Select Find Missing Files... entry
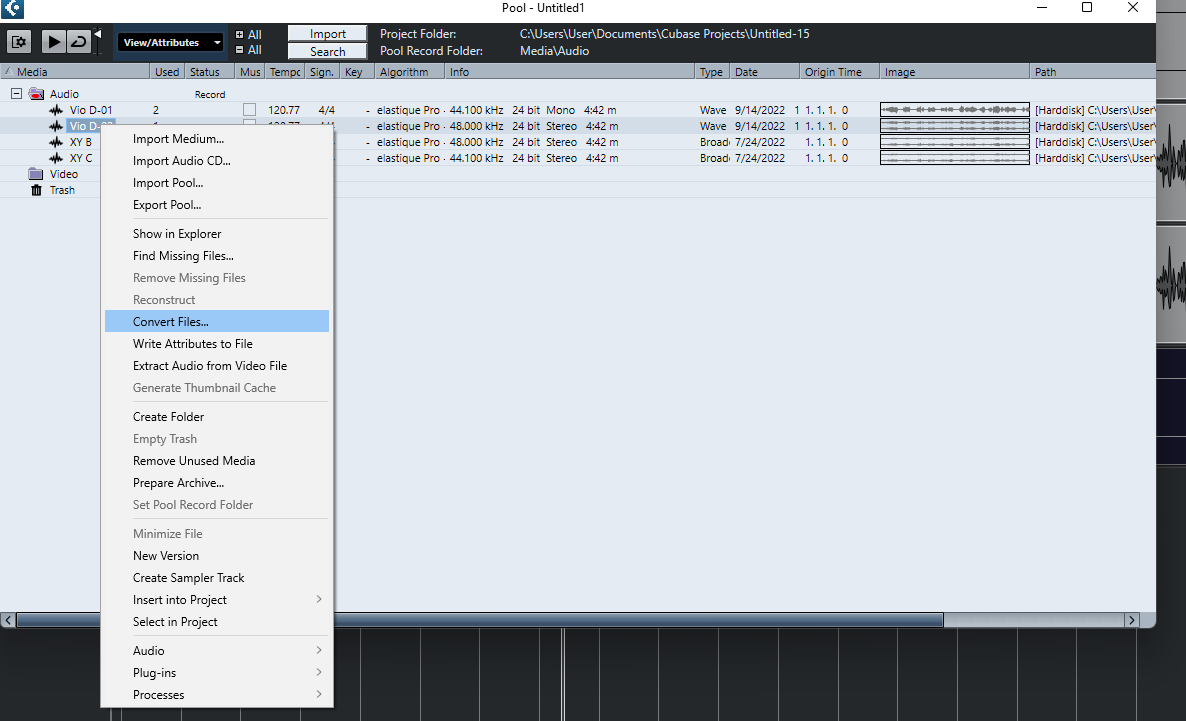 click(217, 256)
